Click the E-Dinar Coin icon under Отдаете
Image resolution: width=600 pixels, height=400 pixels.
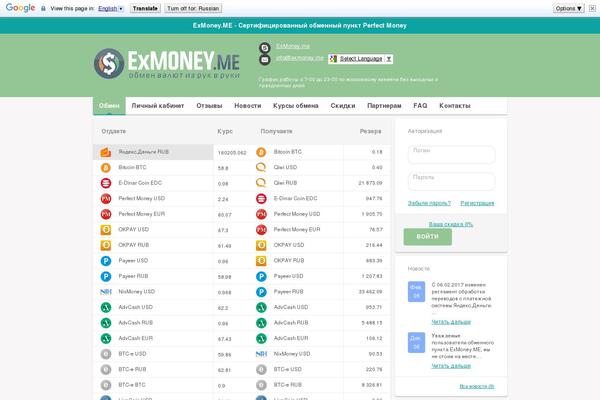(106, 183)
